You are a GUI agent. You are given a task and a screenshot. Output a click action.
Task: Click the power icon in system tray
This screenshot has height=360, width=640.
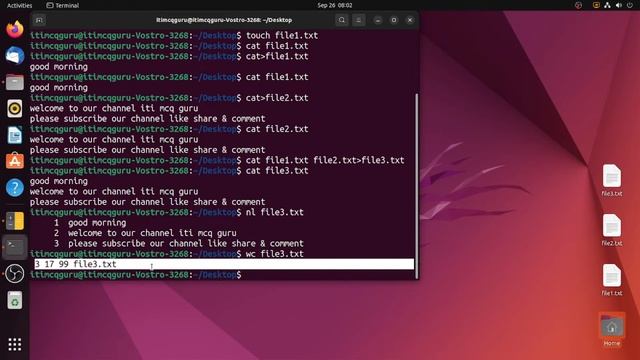coord(630,5)
